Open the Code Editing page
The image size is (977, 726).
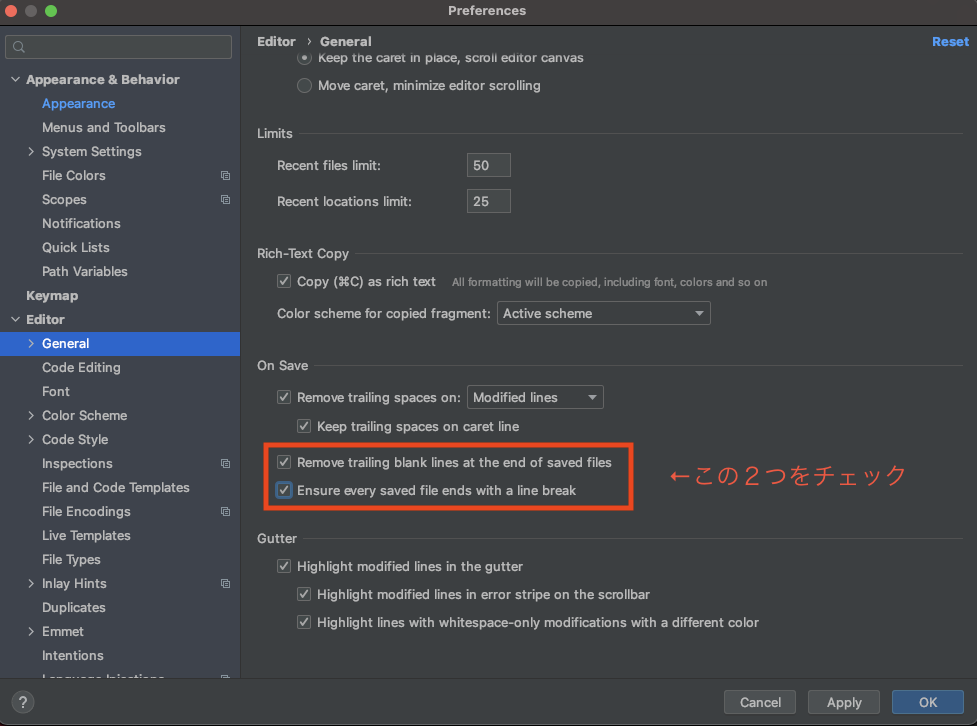81,368
